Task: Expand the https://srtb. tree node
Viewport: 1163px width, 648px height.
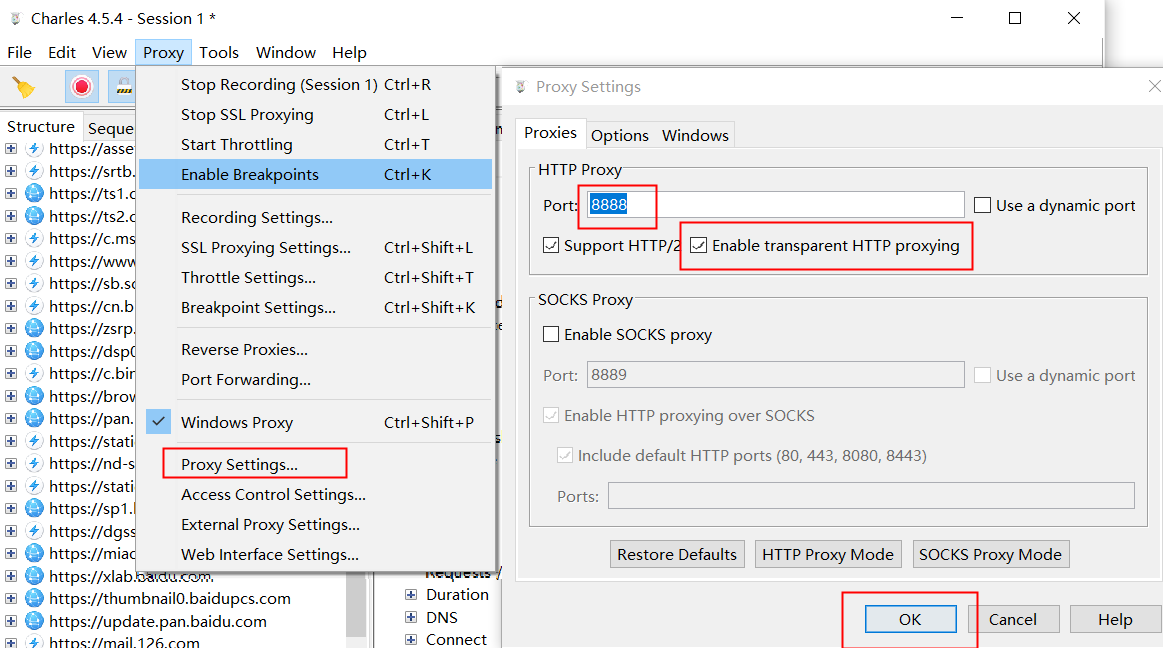Action: click(x=11, y=171)
